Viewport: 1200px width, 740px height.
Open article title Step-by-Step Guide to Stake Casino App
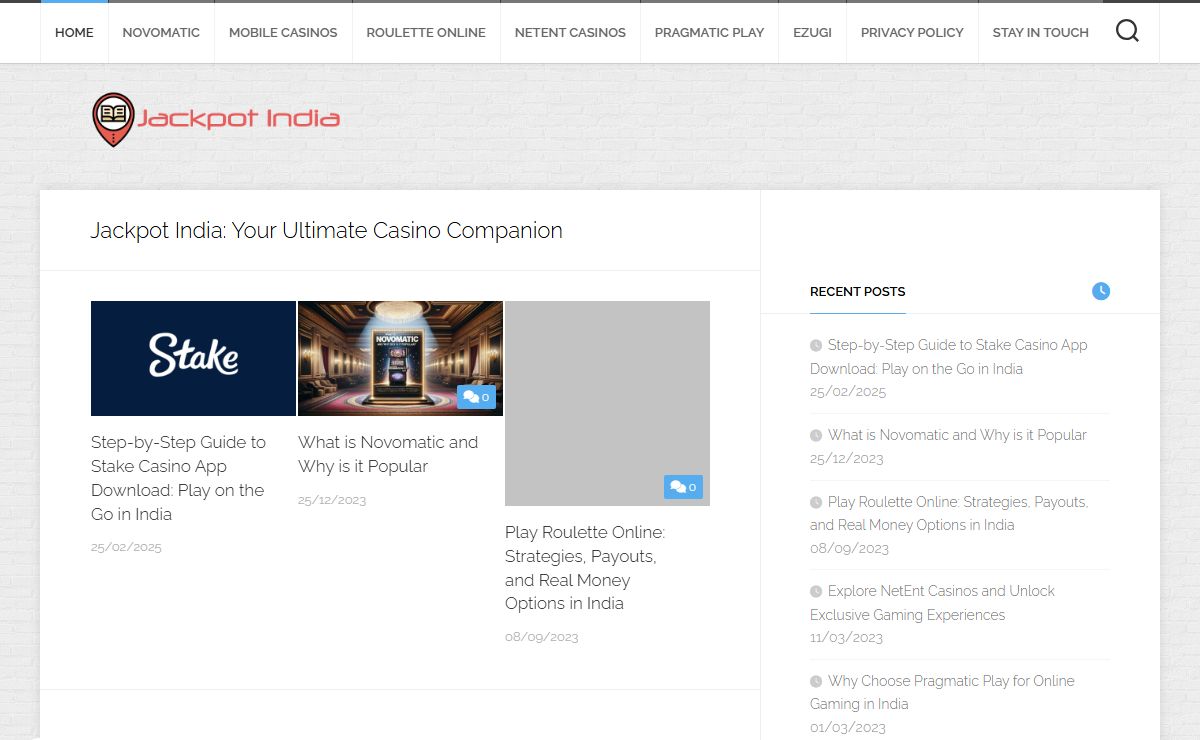tap(178, 478)
